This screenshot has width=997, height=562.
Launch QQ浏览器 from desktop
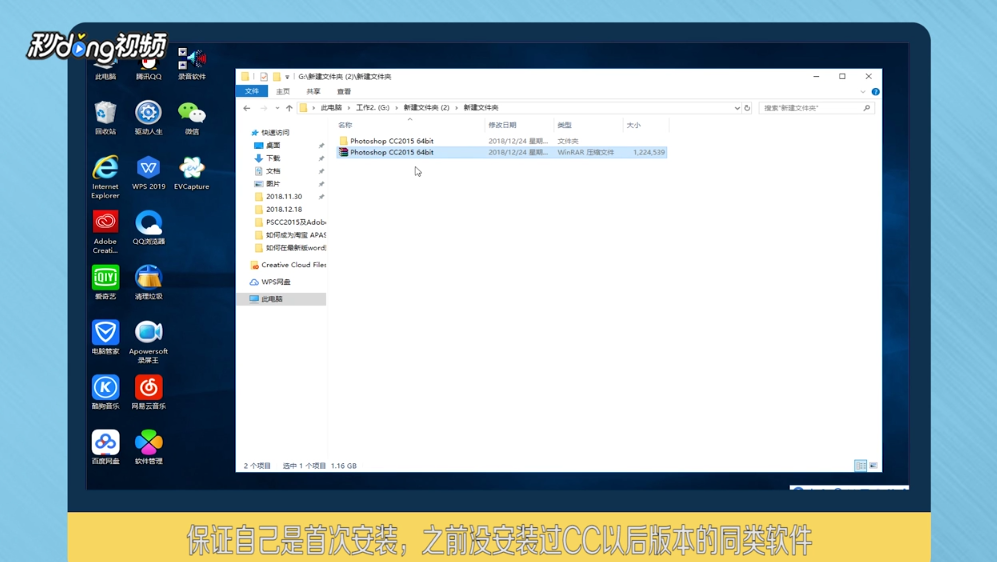coord(148,228)
